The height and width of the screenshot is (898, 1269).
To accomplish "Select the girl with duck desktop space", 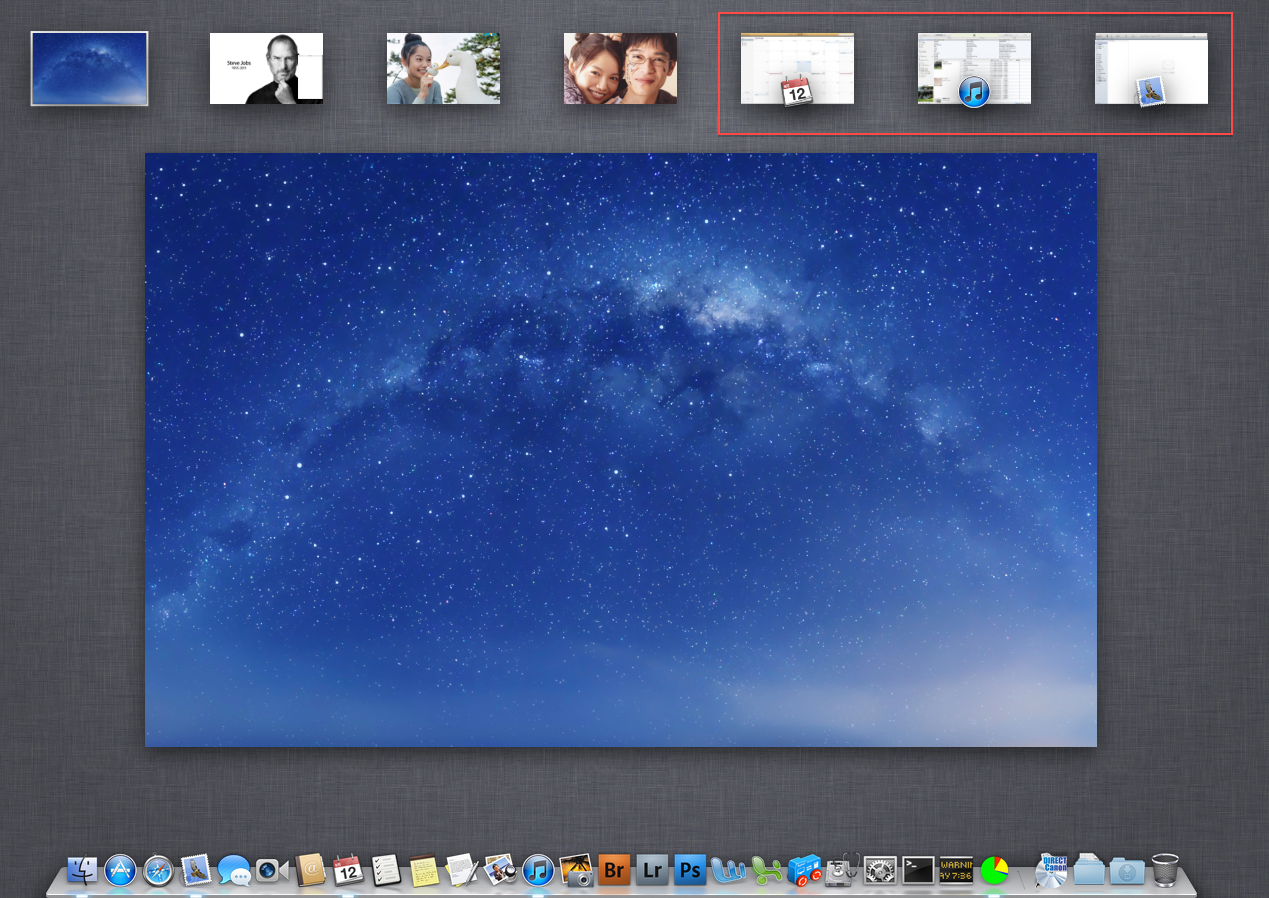I will pyautogui.click(x=443, y=68).
